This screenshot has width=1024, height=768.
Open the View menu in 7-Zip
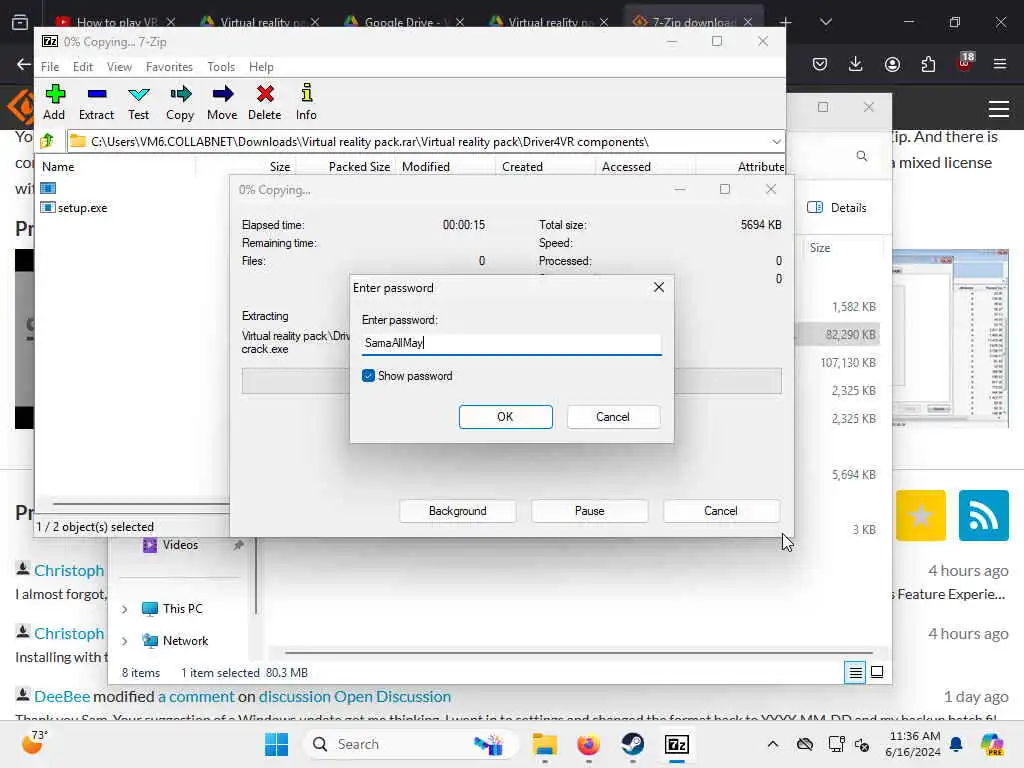pyautogui.click(x=120, y=67)
